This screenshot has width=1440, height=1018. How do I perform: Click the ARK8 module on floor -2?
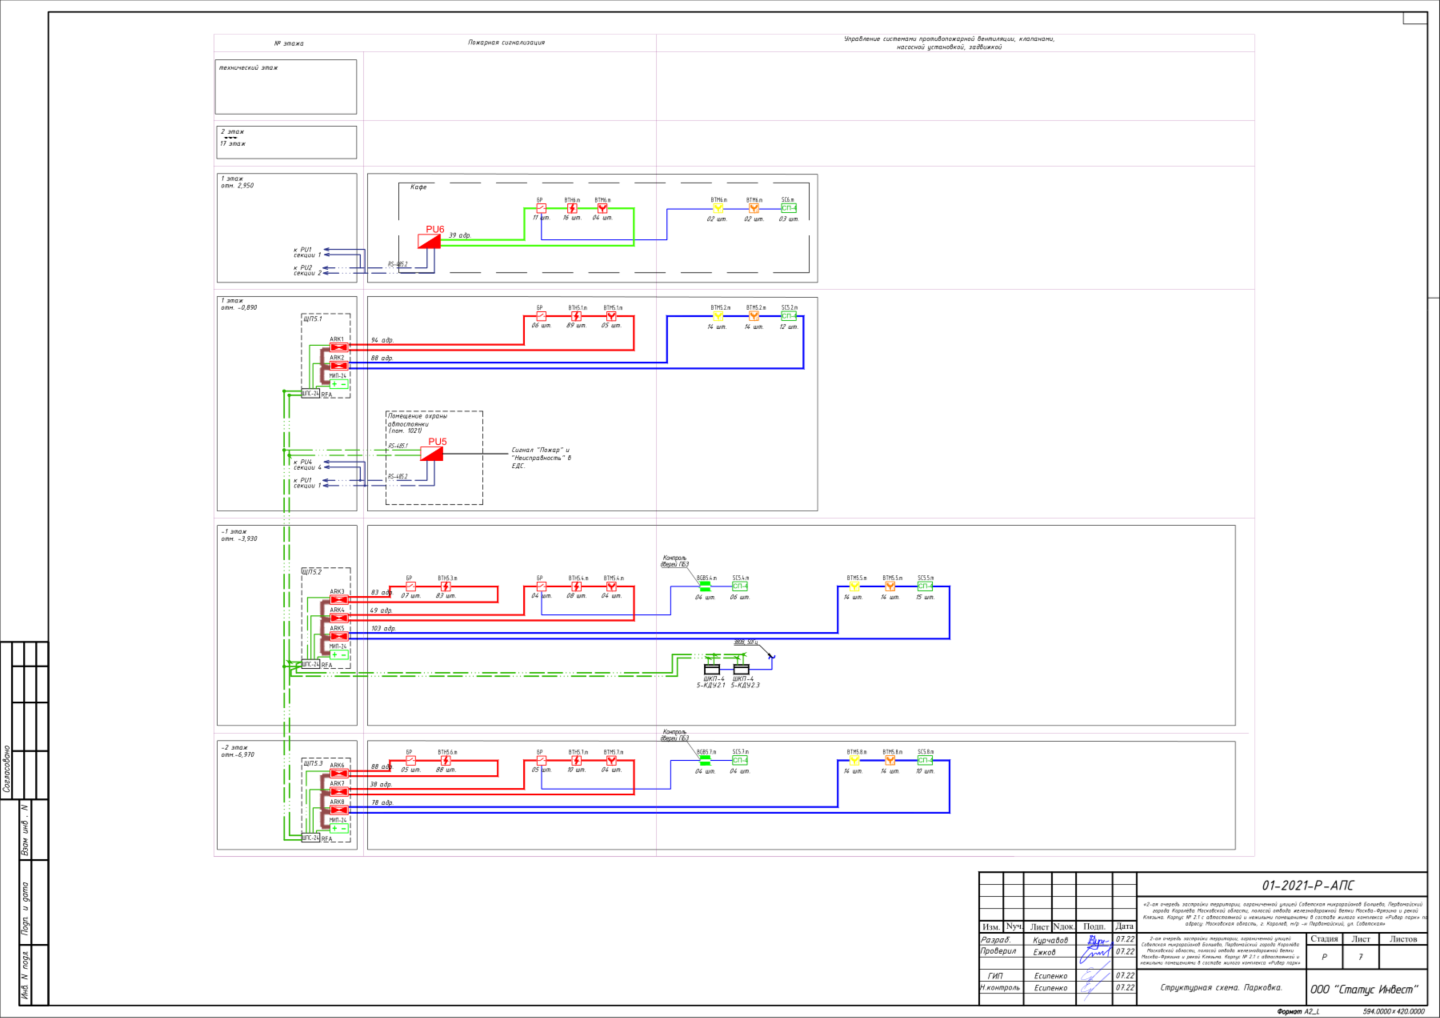(339, 810)
